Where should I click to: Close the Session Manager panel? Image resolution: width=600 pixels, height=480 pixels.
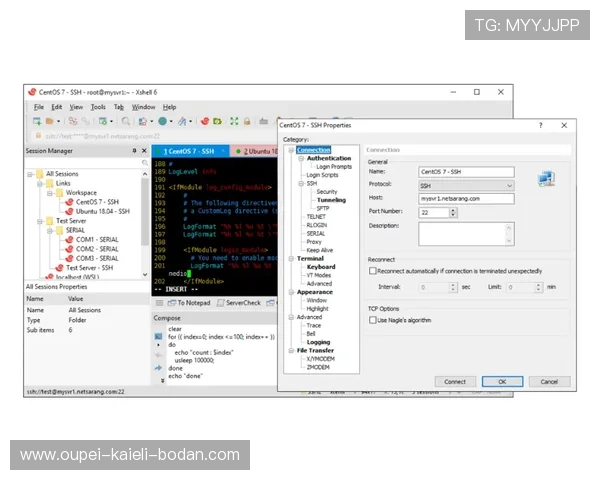click(144, 151)
